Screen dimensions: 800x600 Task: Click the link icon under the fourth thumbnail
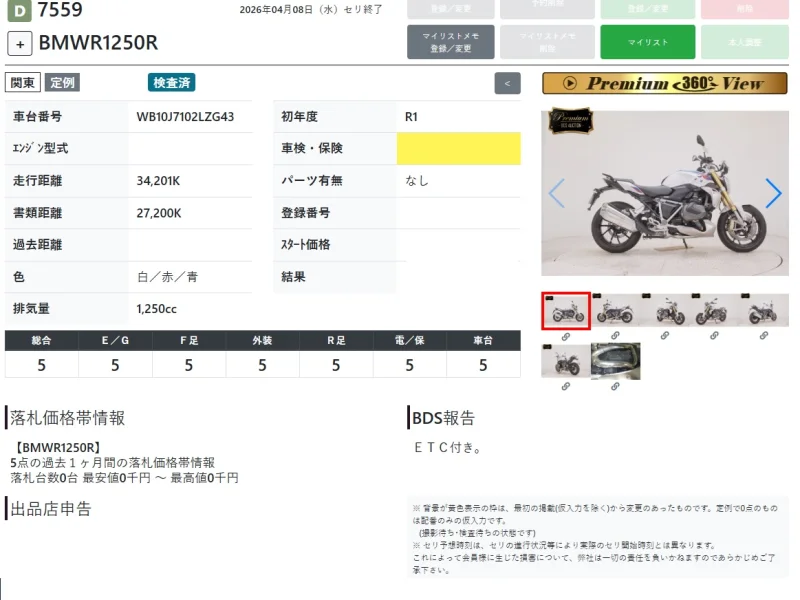714,336
